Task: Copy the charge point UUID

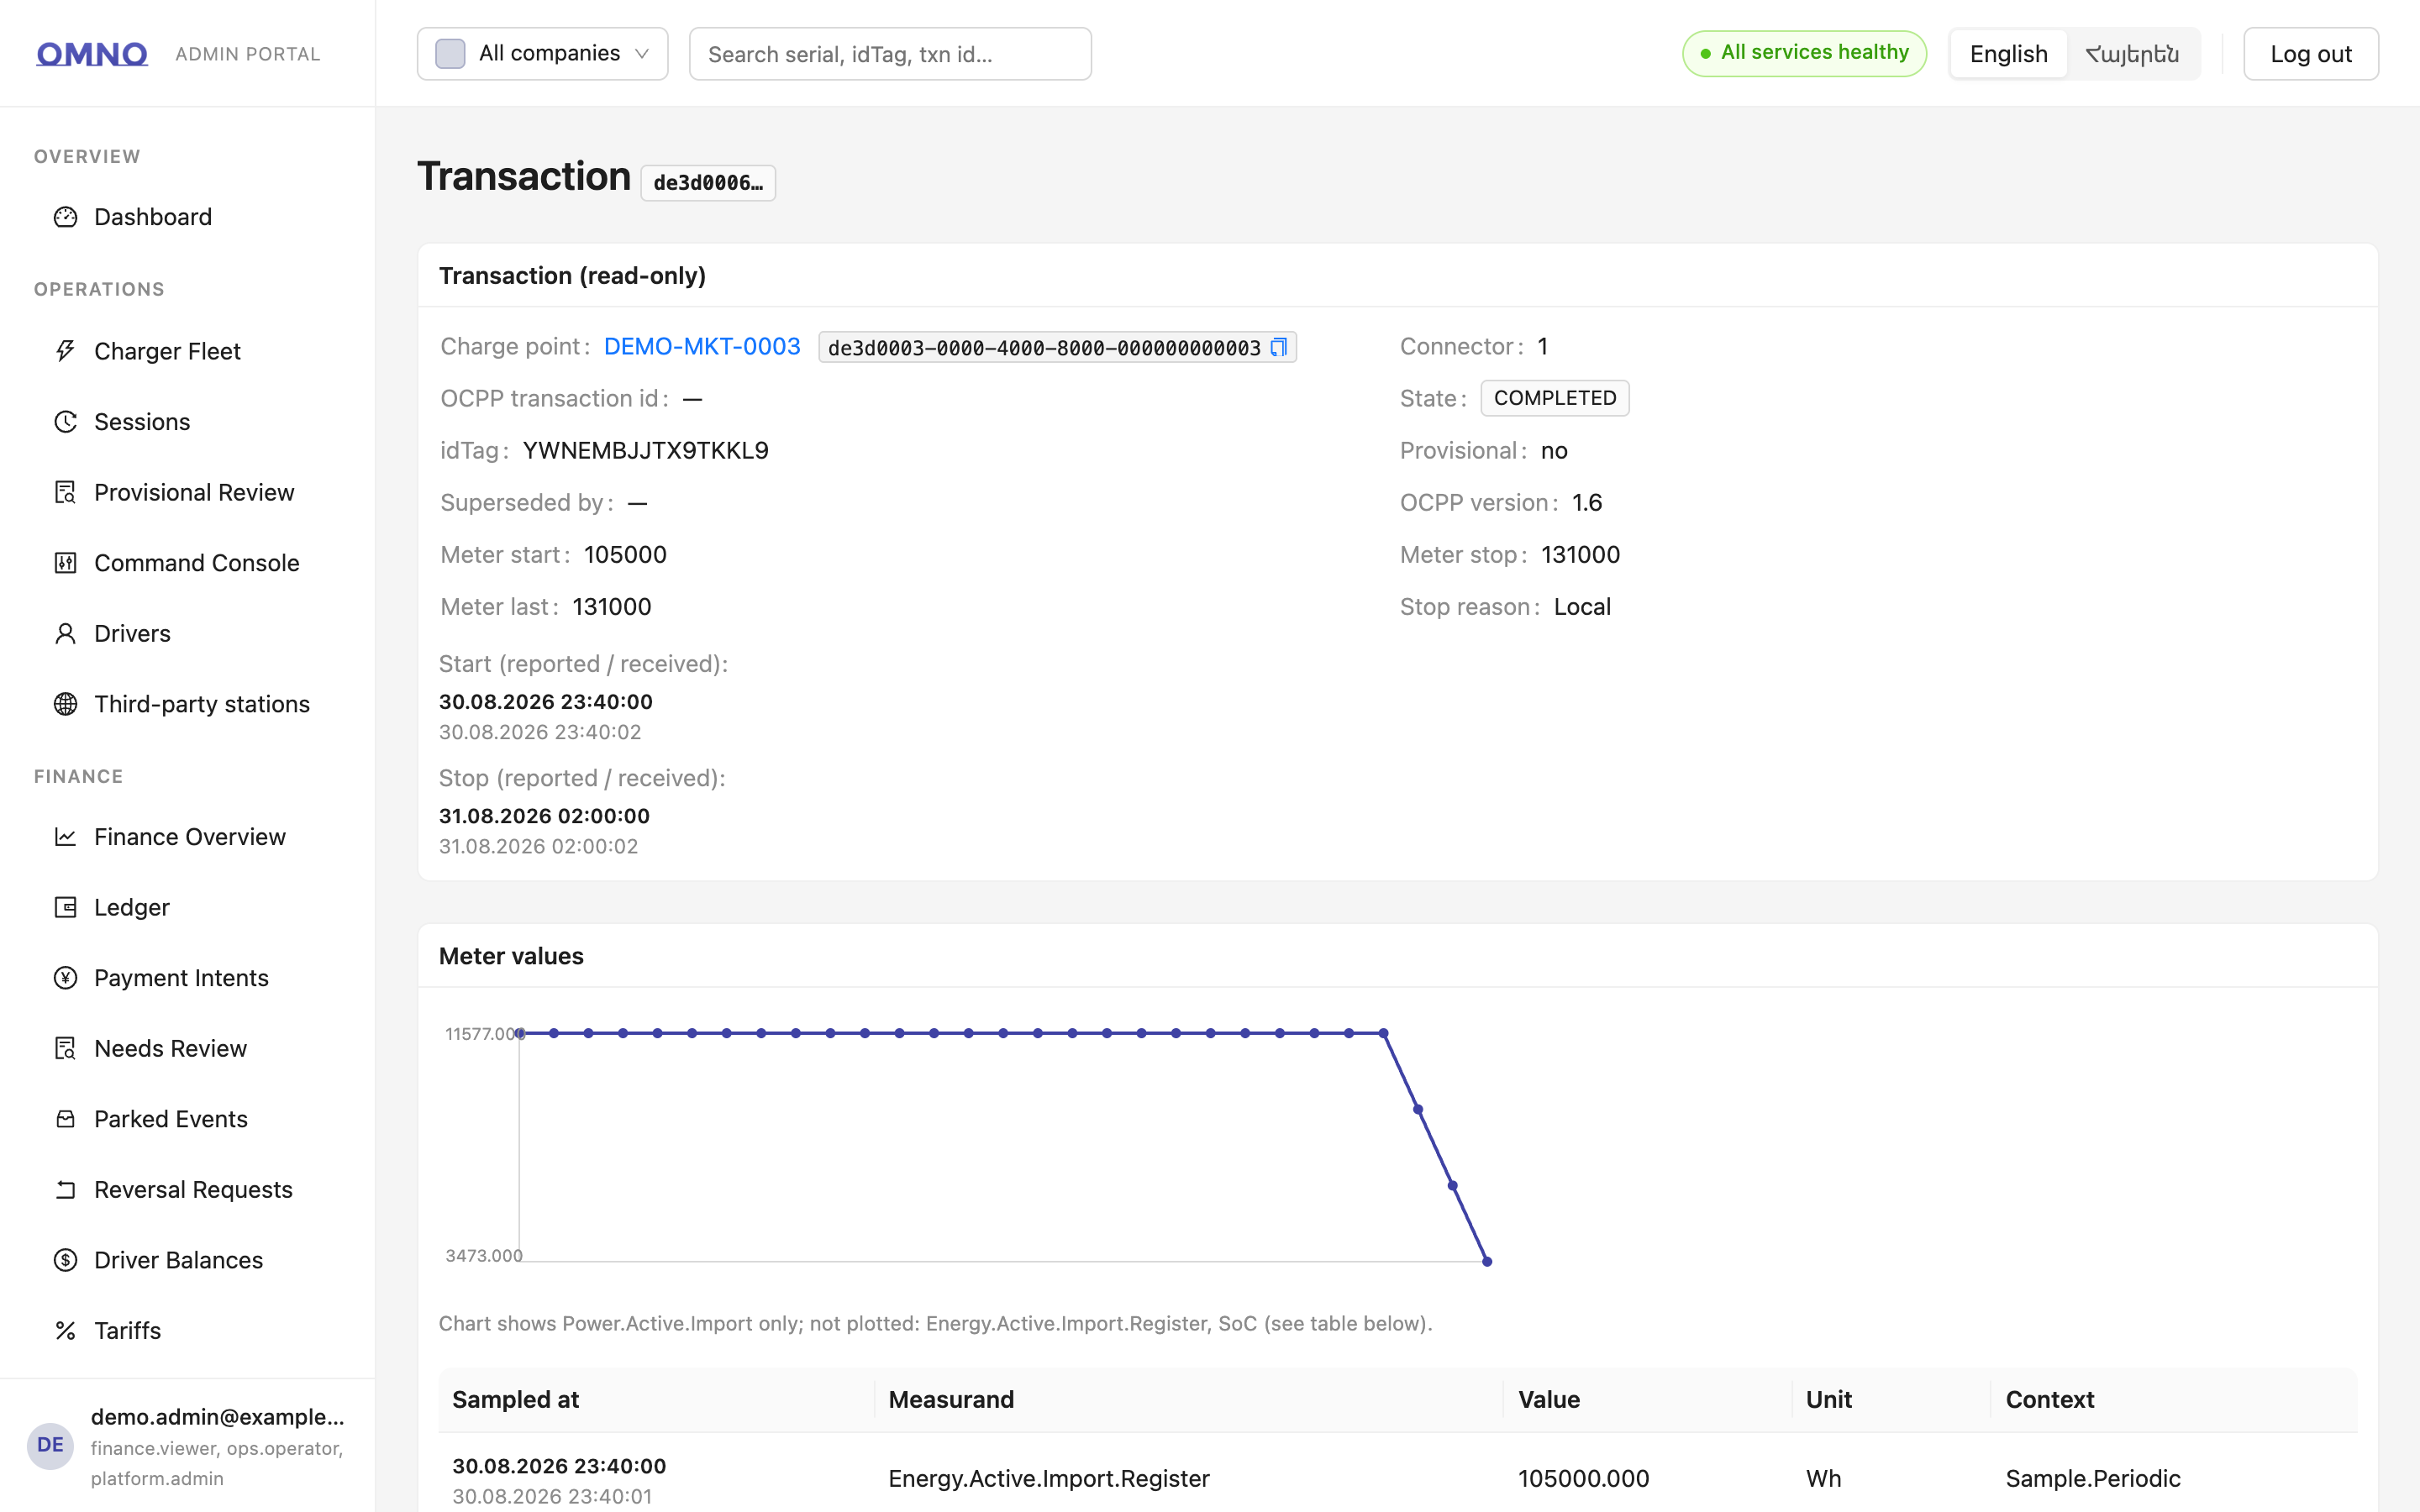Action: coord(1278,347)
